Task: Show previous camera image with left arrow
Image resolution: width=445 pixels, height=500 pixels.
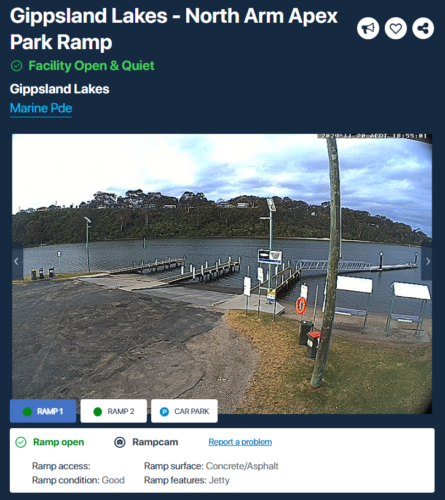Action: [17, 261]
